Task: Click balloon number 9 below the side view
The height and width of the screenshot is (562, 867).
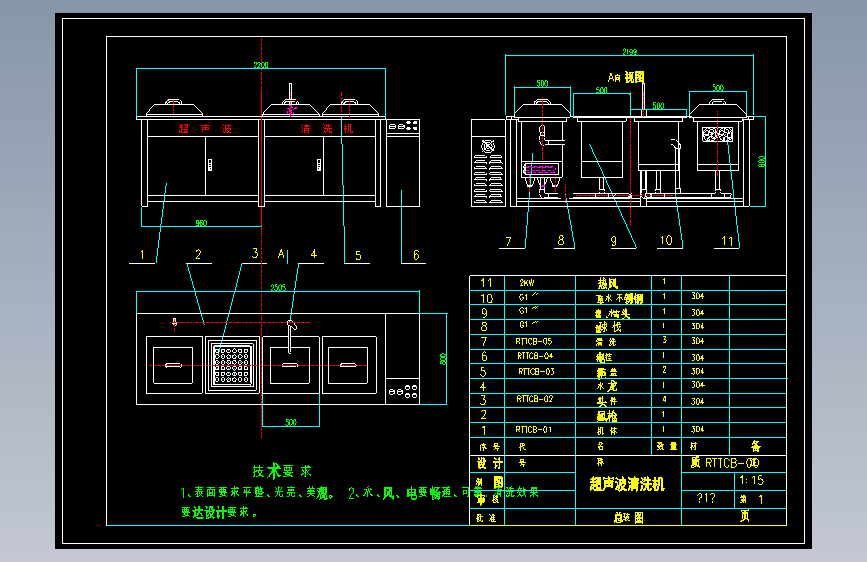Action: pos(614,241)
